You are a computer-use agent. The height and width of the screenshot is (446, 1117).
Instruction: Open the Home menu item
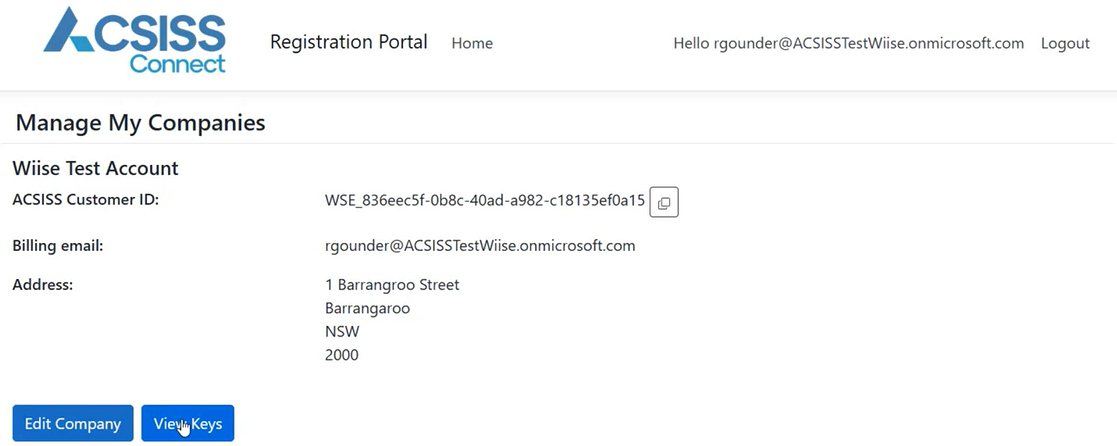472,43
